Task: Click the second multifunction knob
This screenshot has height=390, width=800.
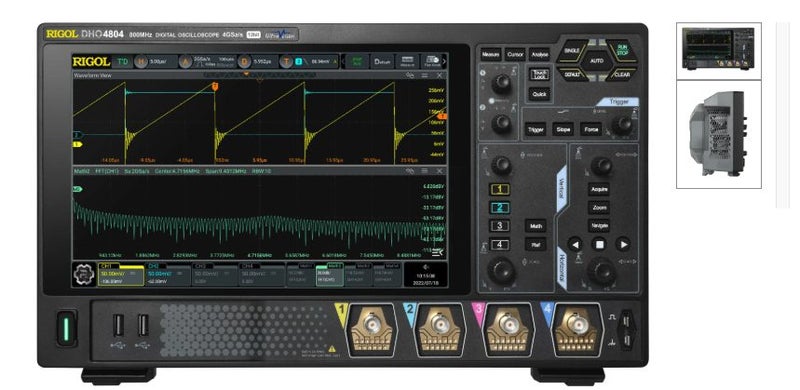Action: 501,124
